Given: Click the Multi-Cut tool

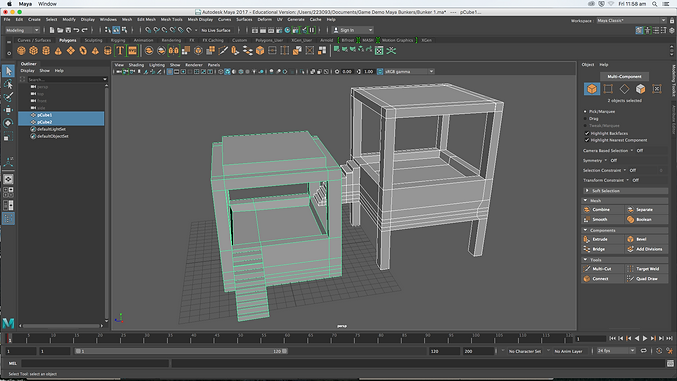Looking at the screenshot, I should pos(603,269).
